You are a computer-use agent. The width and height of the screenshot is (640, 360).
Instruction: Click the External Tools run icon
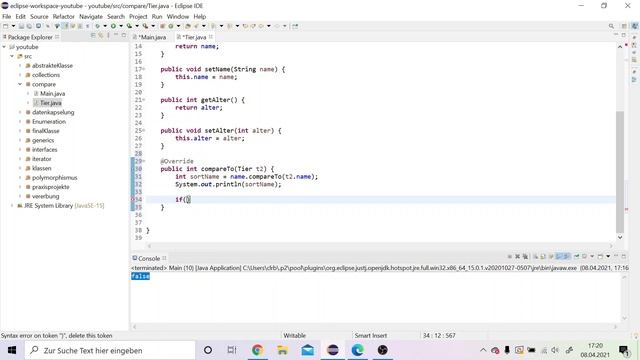click(145, 26)
